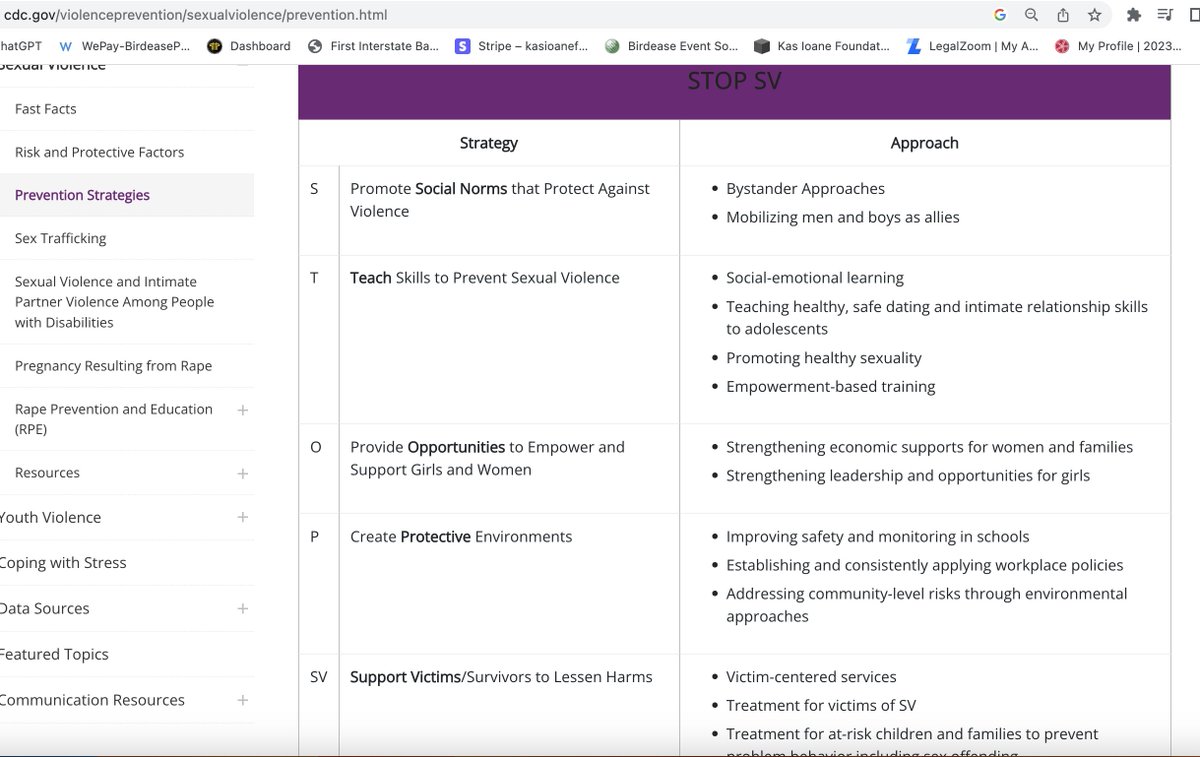Click 'Victim-centered services' bullet

pyautogui.click(x=811, y=677)
